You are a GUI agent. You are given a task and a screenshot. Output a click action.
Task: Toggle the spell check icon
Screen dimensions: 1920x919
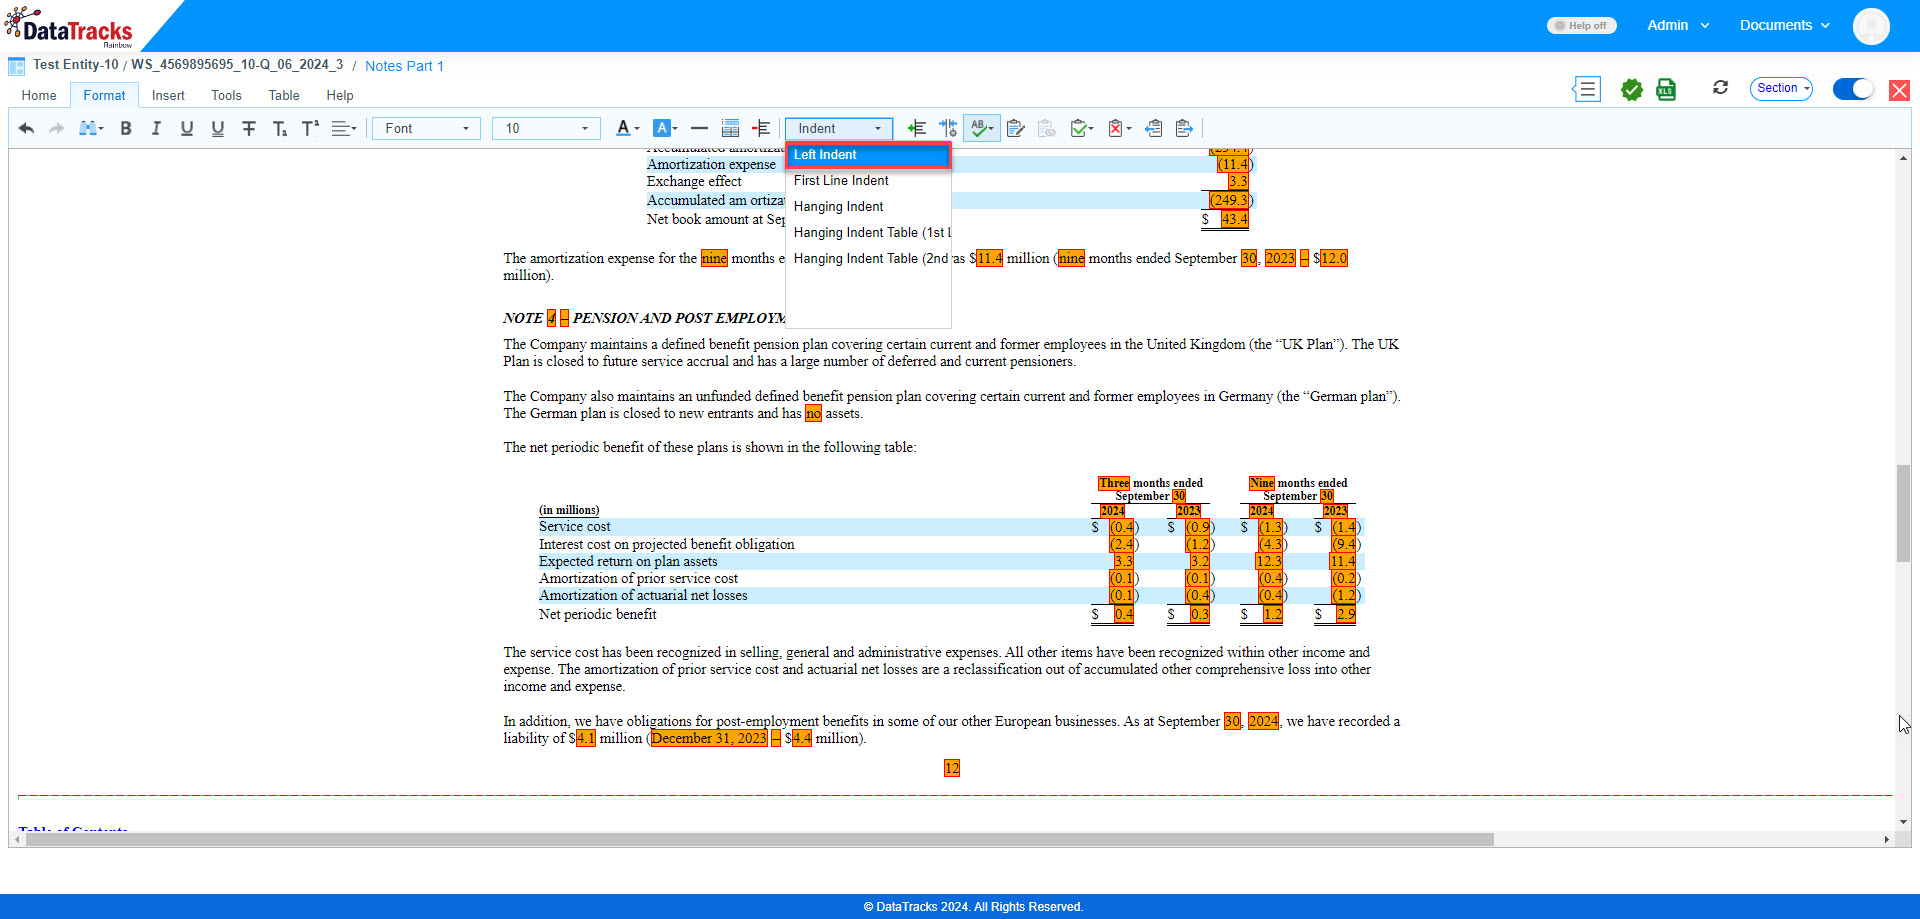click(x=981, y=128)
